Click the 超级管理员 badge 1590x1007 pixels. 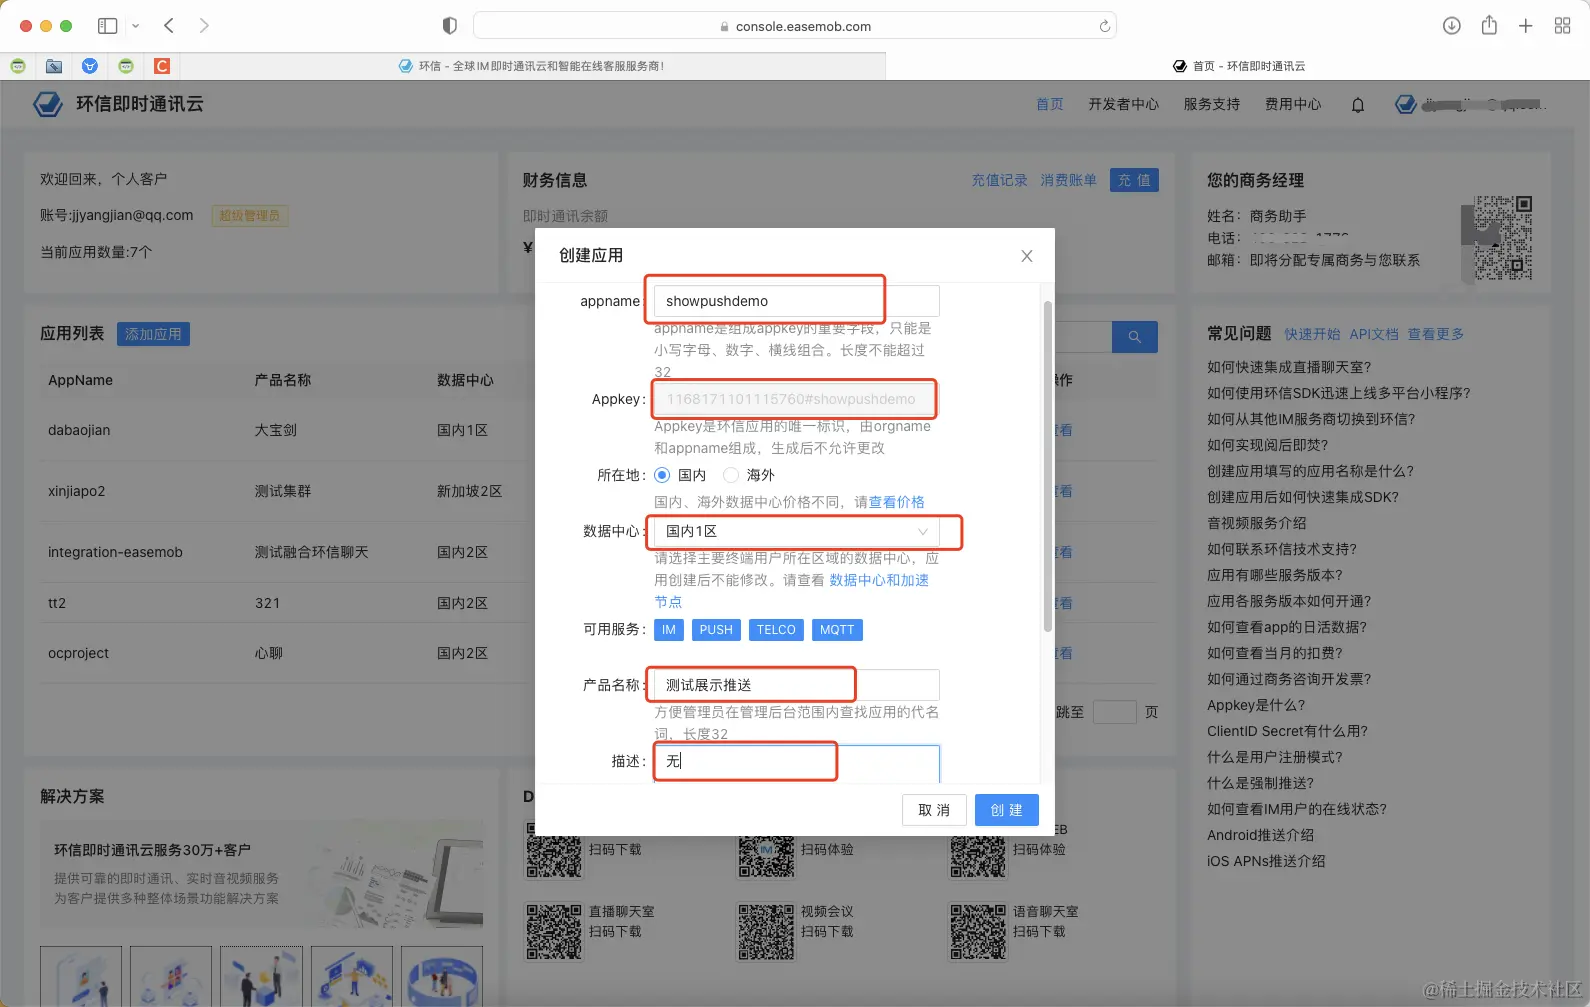coord(250,215)
